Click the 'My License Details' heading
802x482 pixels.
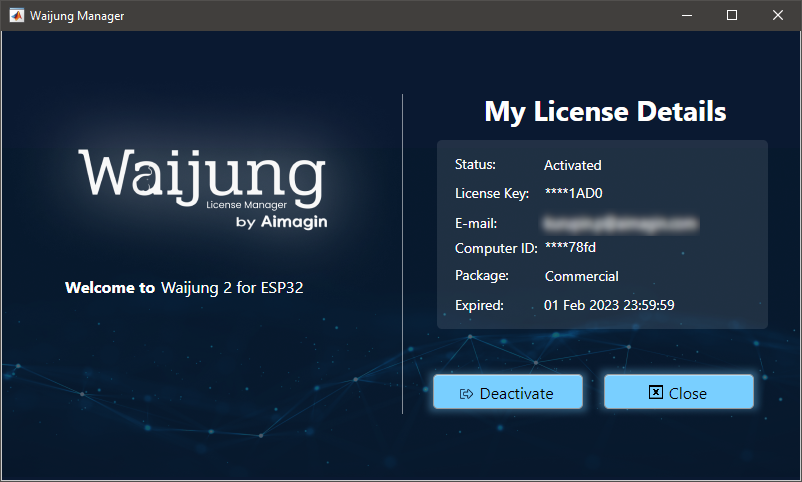[x=605, y=112]
